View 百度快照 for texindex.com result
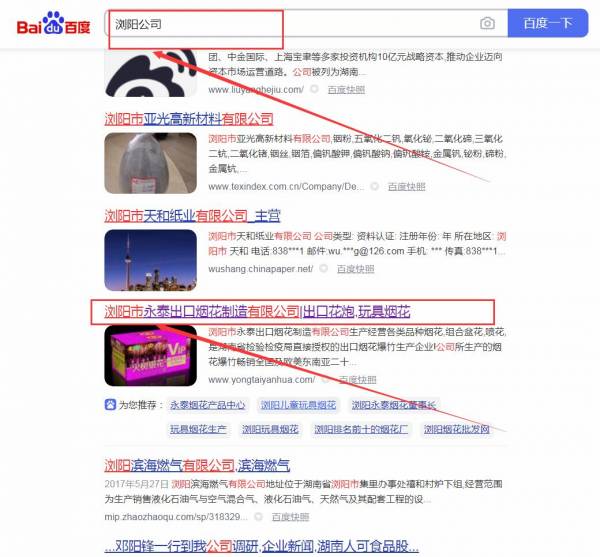600x557 pixels. [407, 187]
